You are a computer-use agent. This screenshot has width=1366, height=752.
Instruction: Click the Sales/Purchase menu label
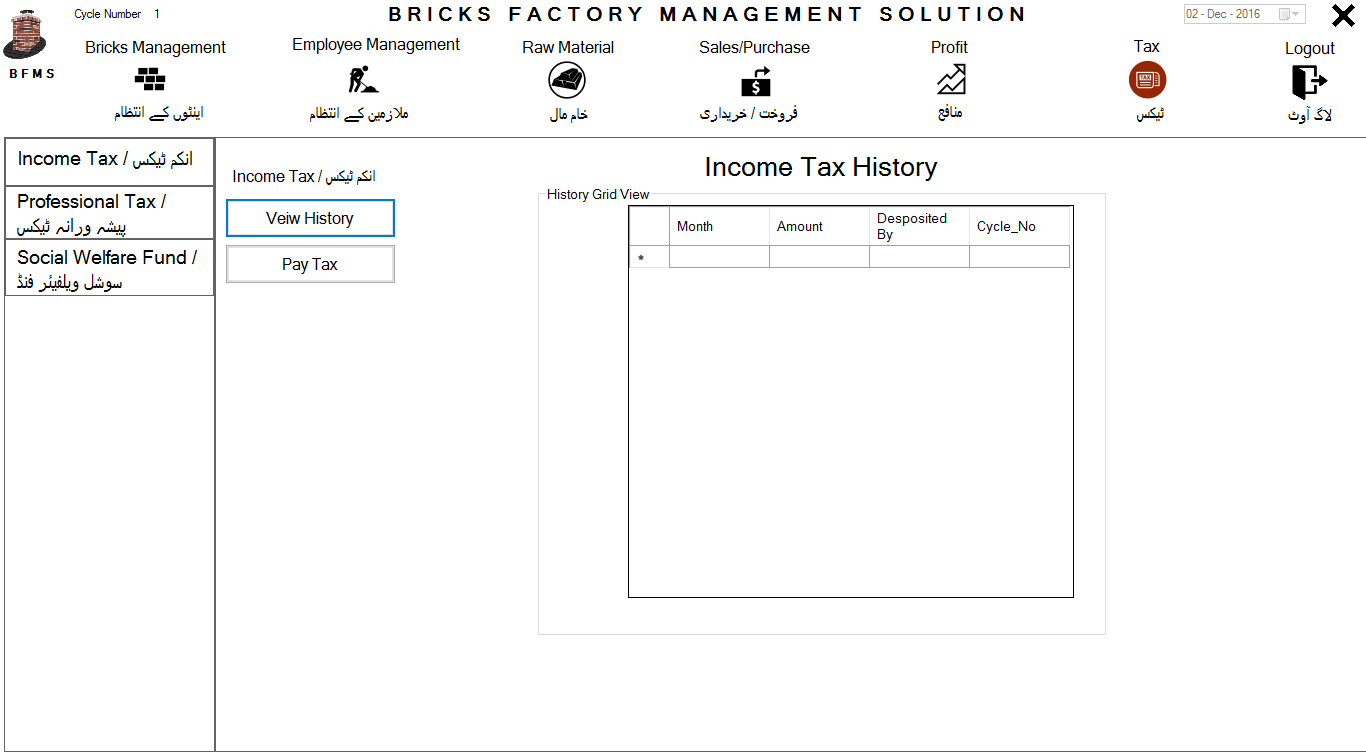coord(754,48)
